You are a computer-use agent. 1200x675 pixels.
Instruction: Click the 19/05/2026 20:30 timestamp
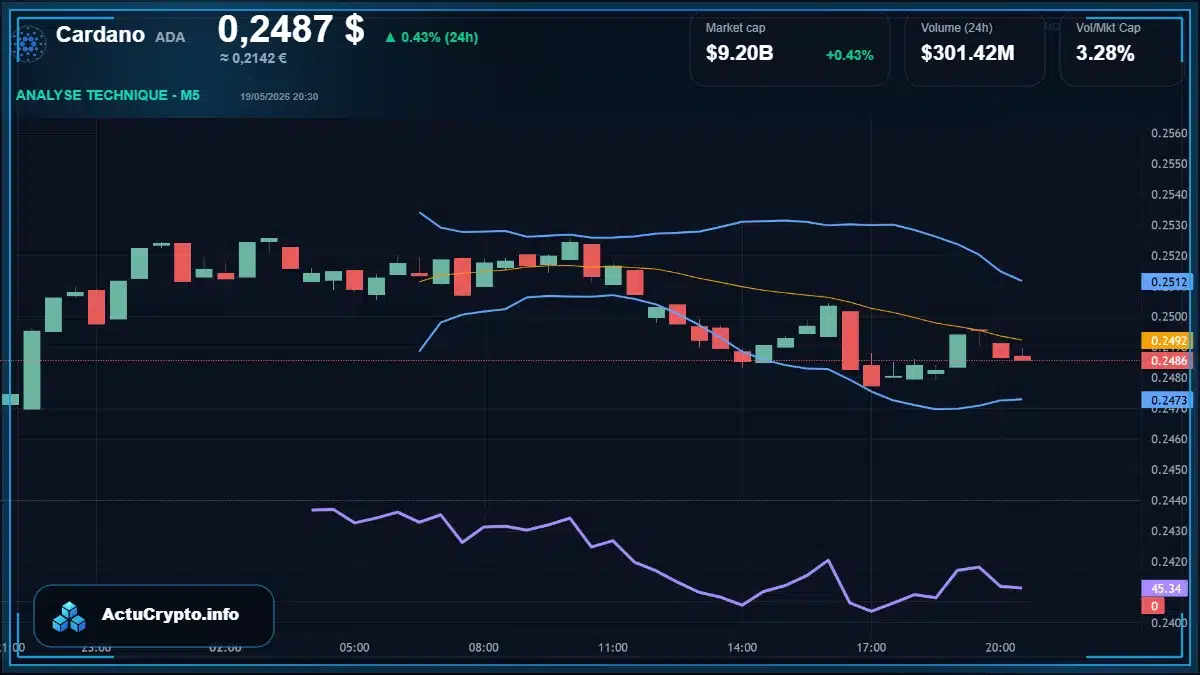click(x=279, y=96)
